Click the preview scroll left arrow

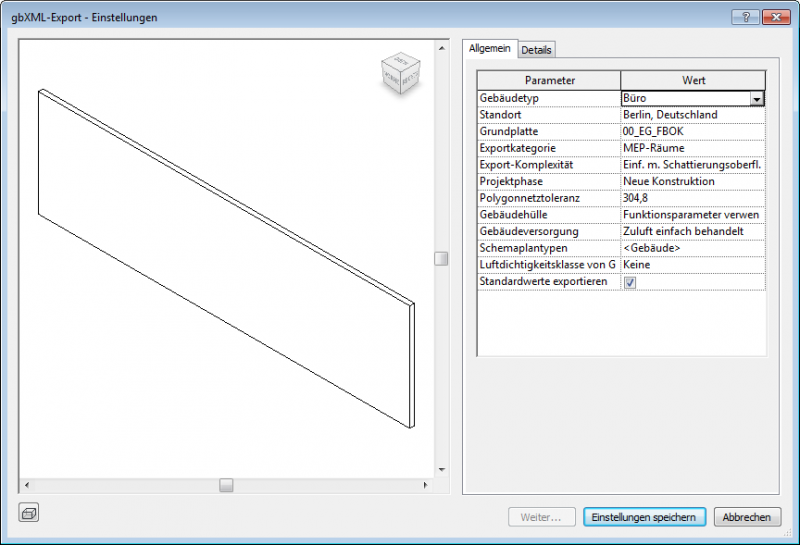coord(26,485)
